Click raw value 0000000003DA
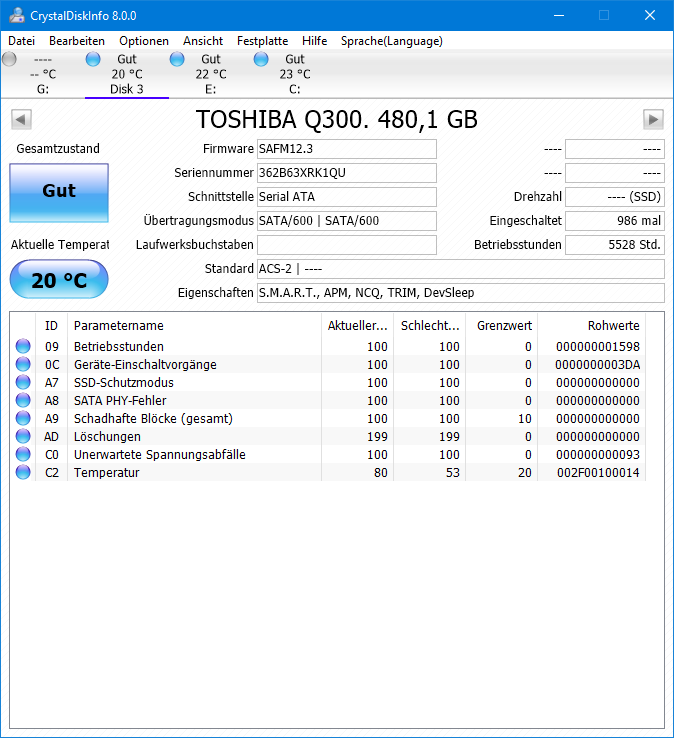Screen dimensions: 674x738 598,364
